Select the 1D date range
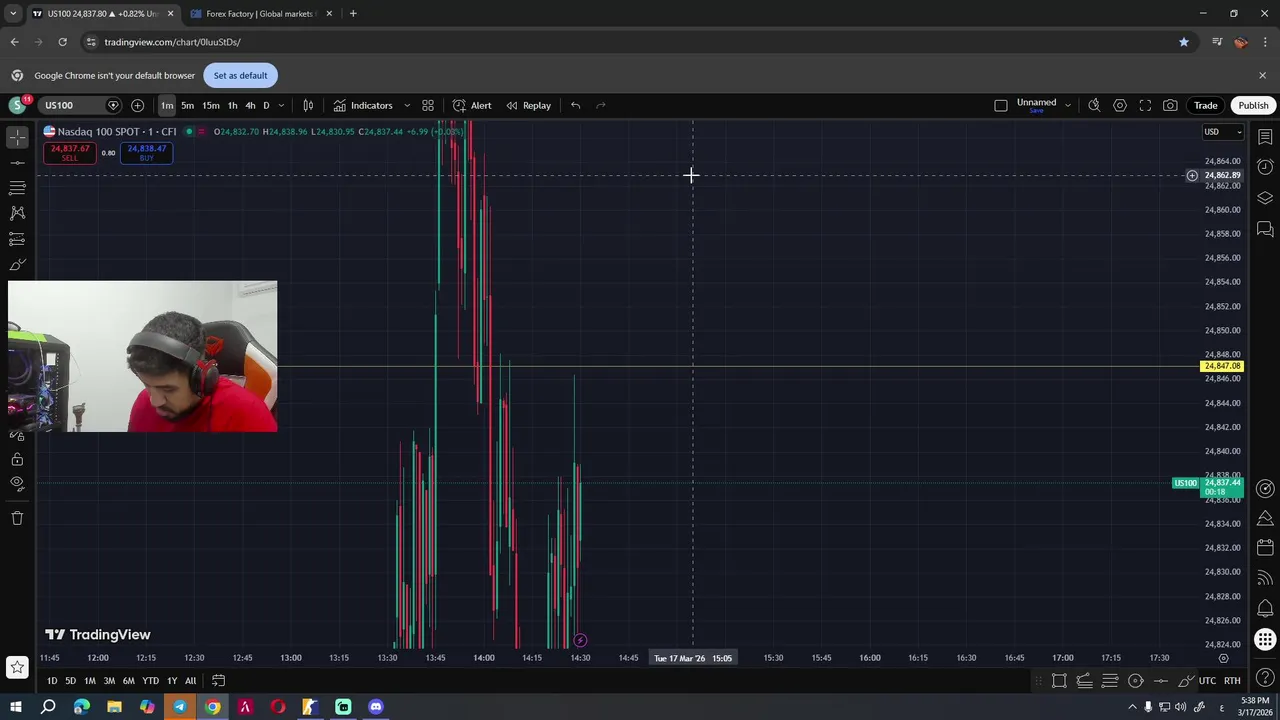1280x720 pixels. coord(52,681)
